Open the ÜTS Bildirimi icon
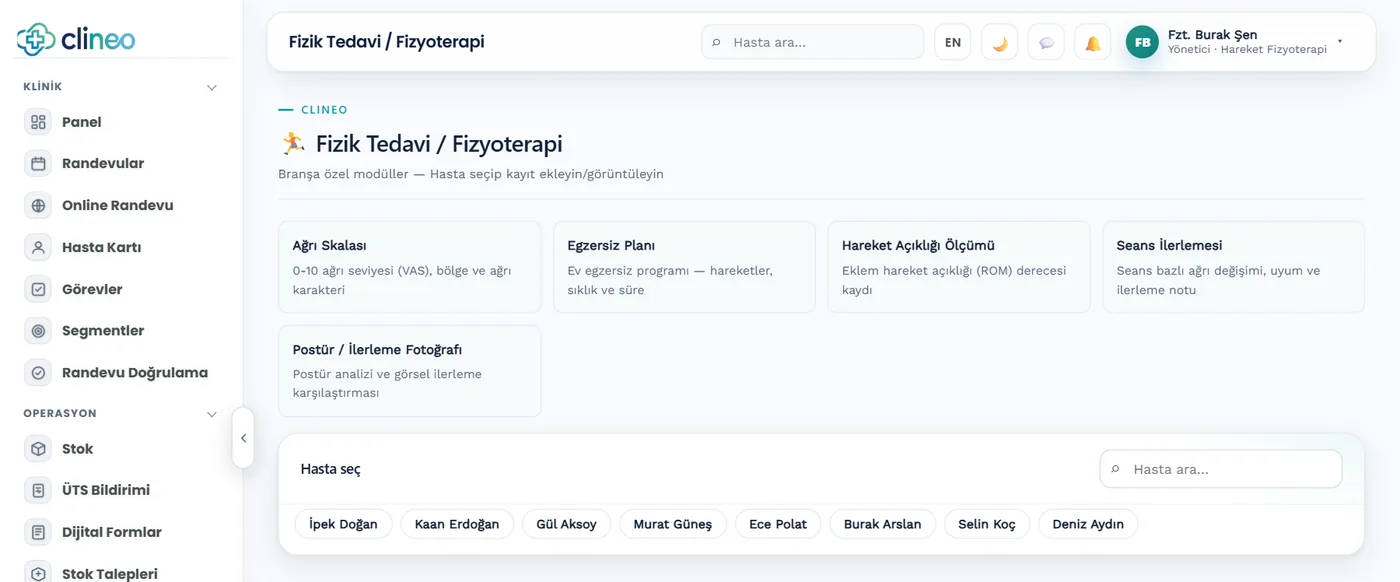Screen dimensions: 1400x582 click(x=38, y=490)
